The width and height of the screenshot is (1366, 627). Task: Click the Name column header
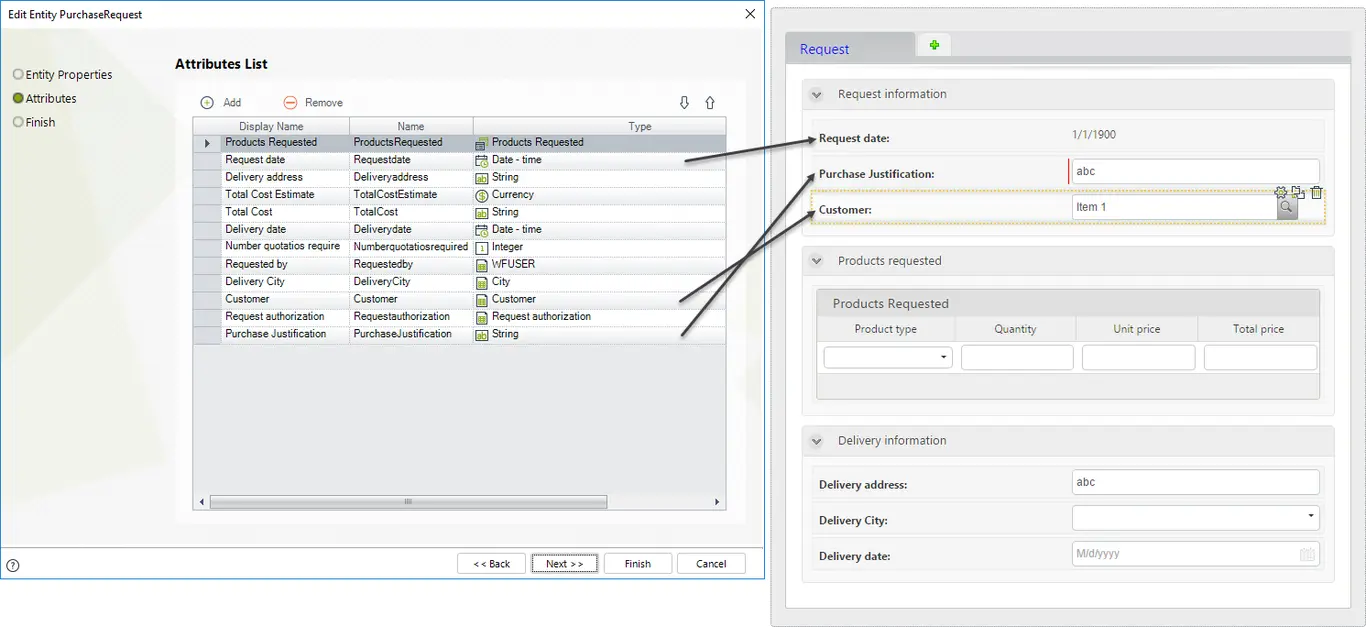tap(411, 126)
